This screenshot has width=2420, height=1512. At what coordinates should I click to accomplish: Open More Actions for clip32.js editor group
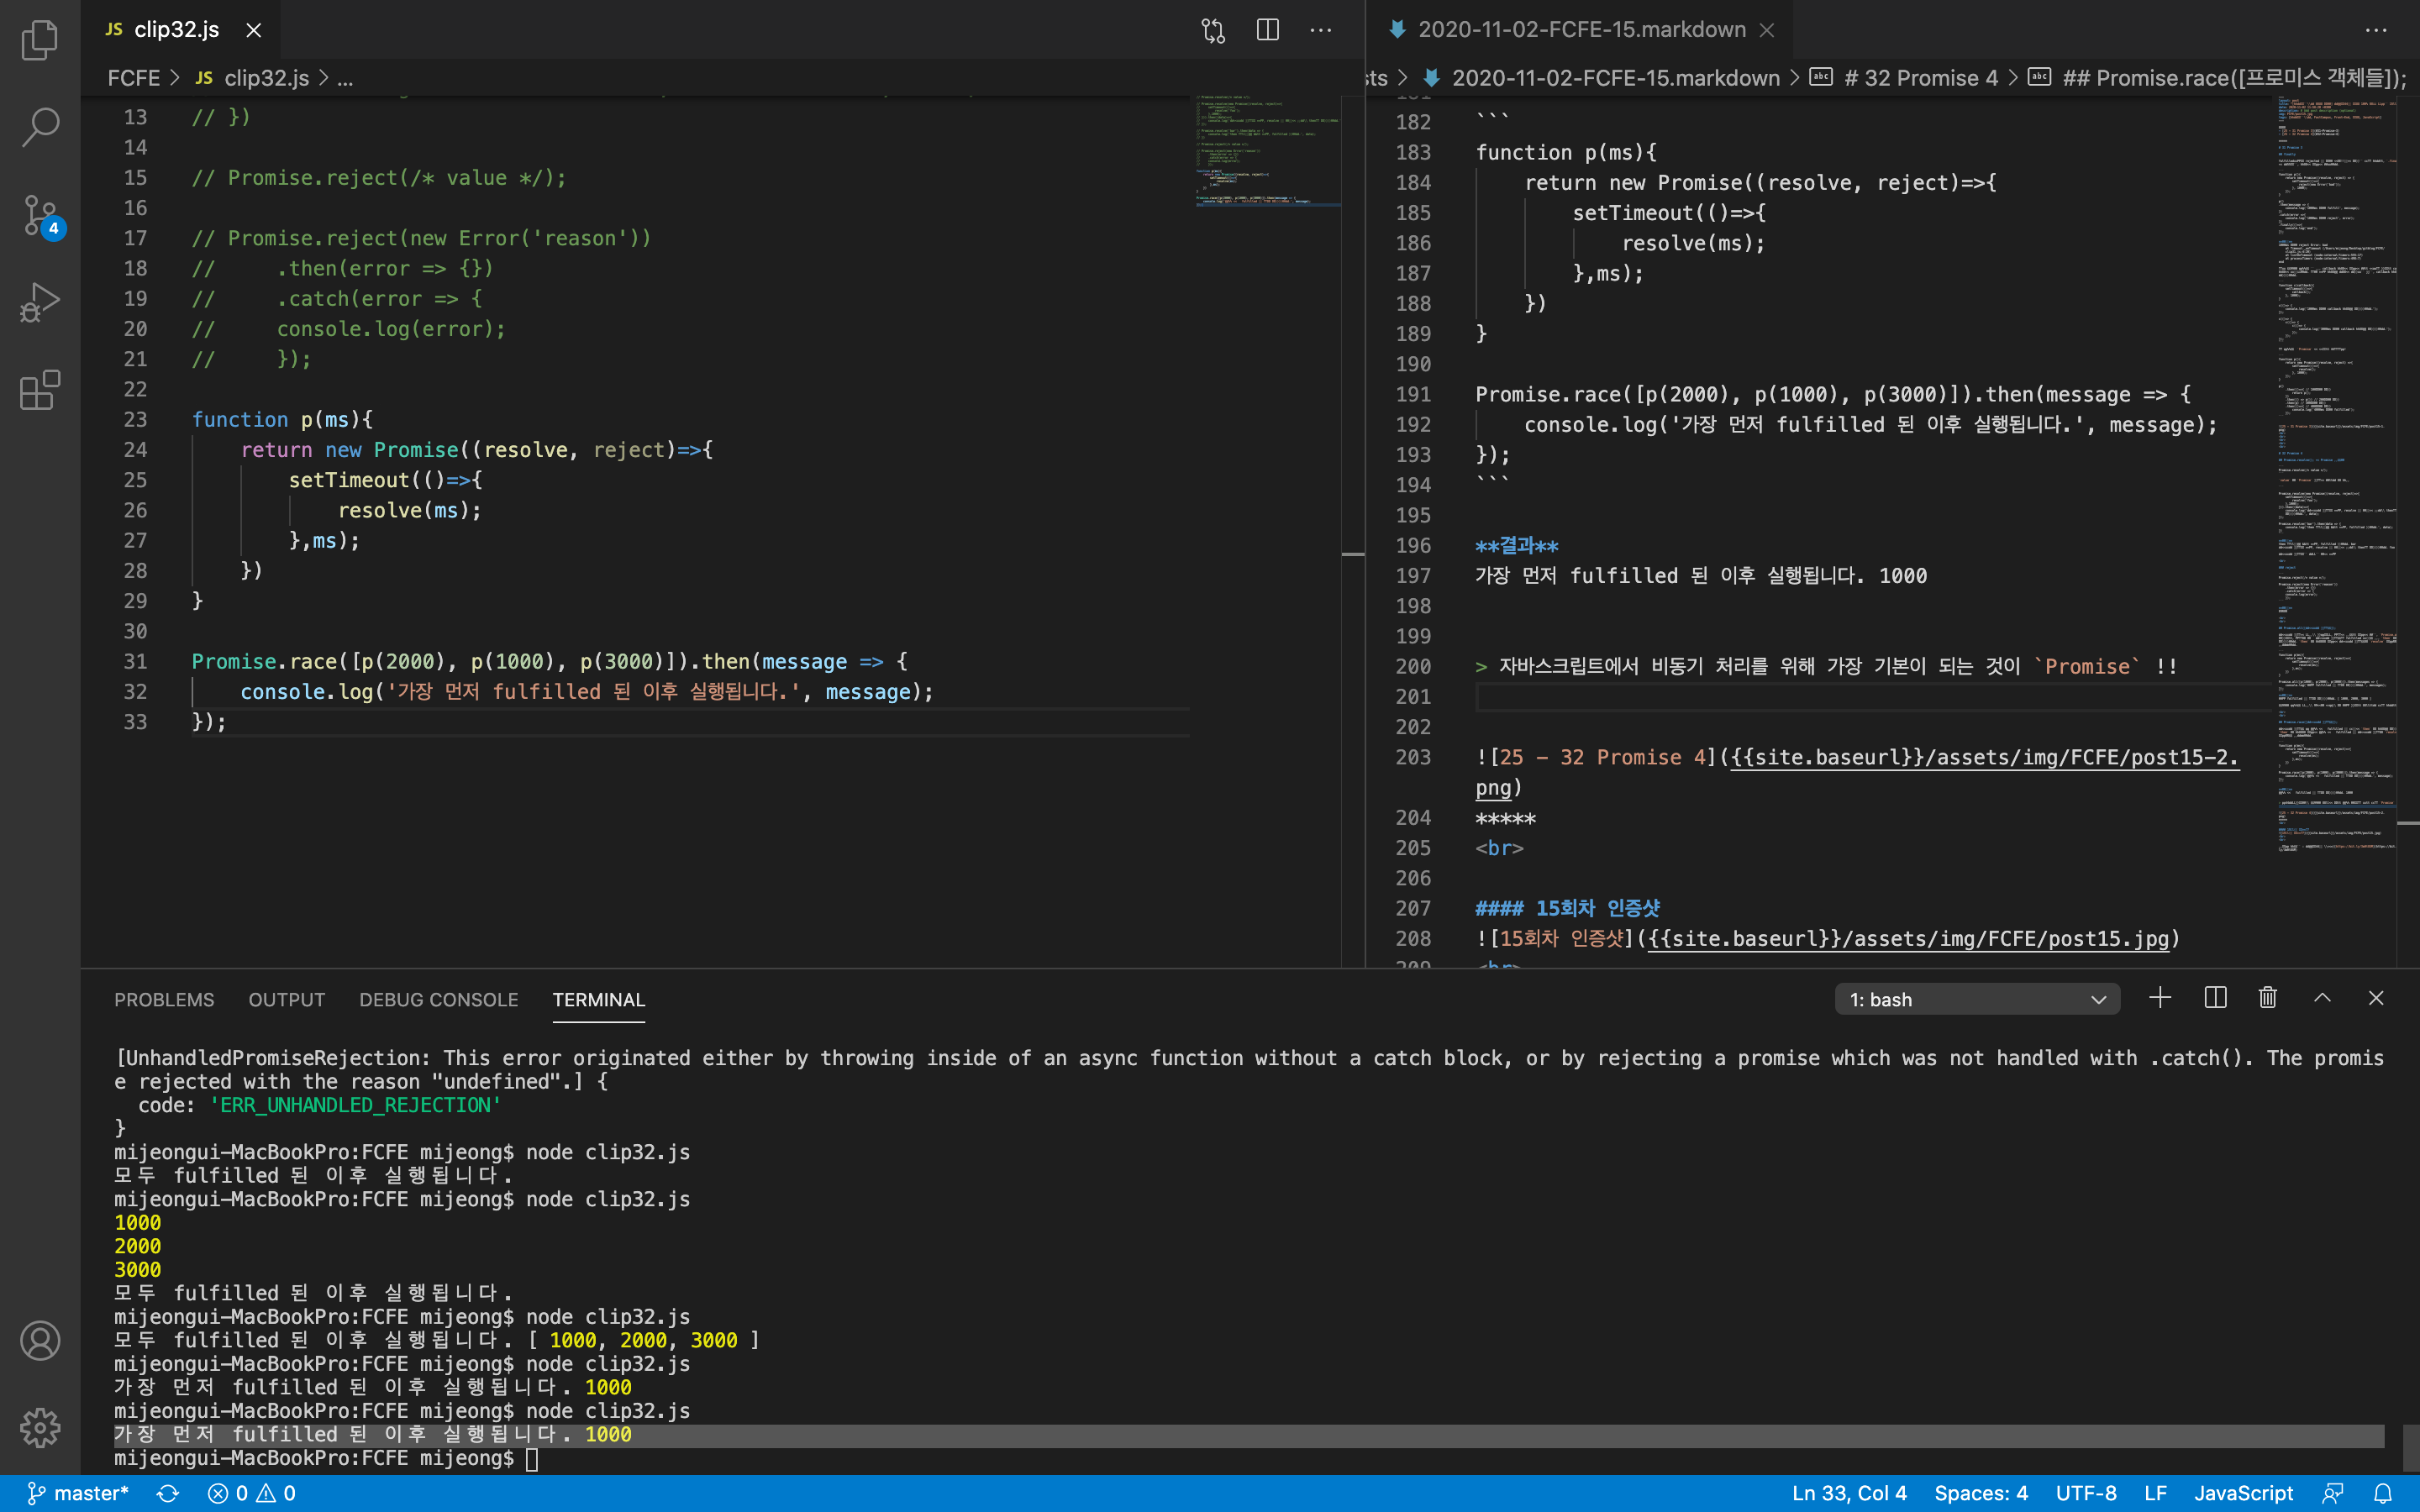click(1321, 30)
